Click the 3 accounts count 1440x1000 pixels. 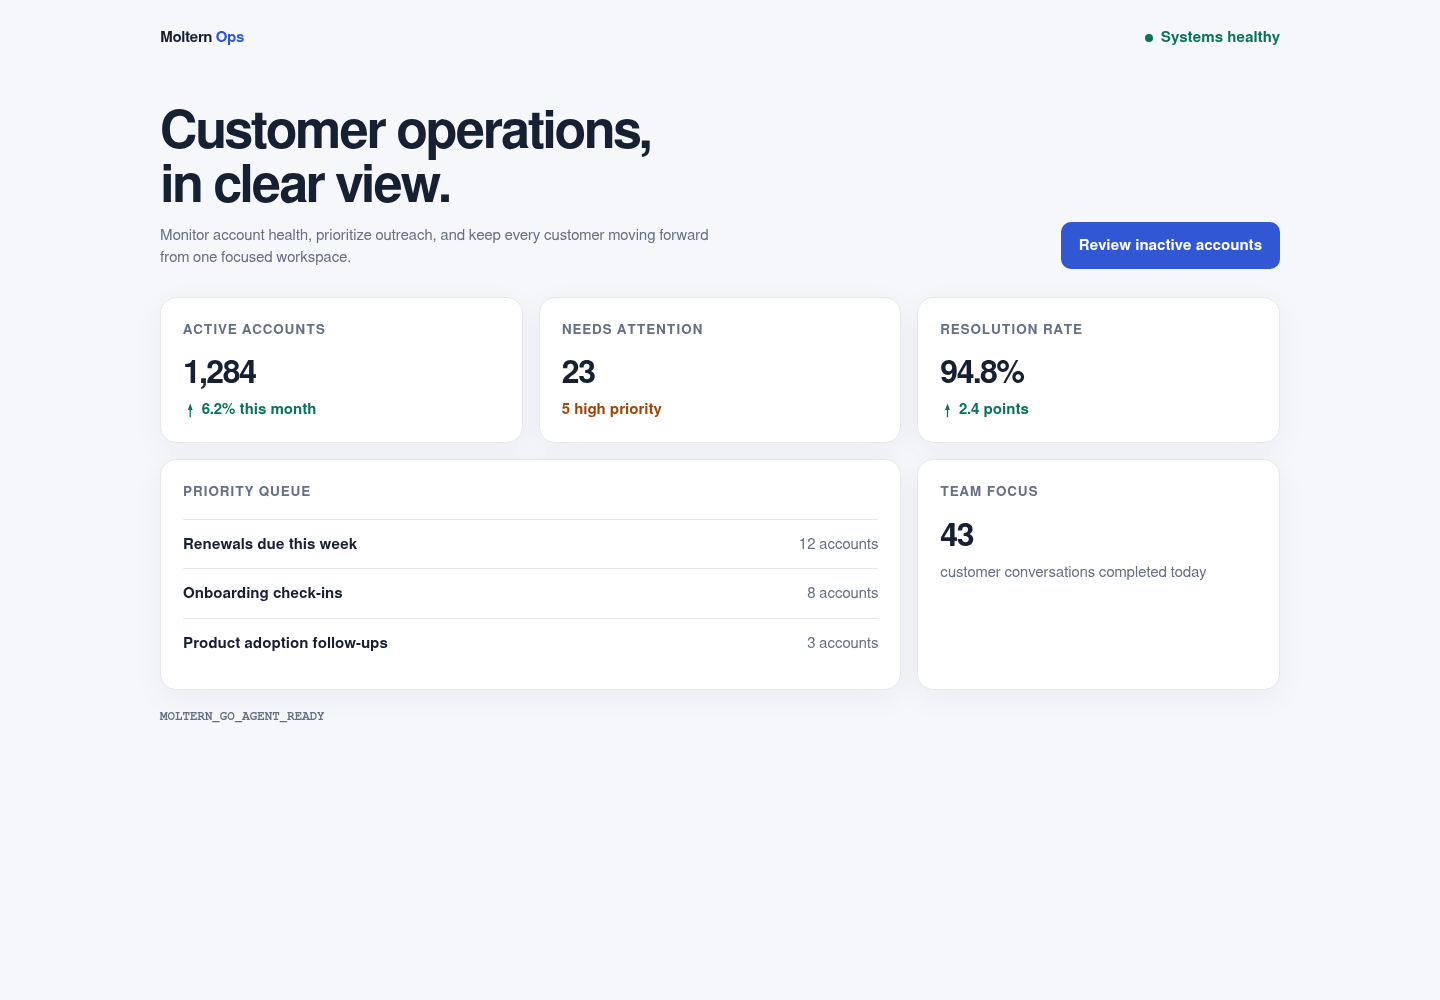coord(843,643)
